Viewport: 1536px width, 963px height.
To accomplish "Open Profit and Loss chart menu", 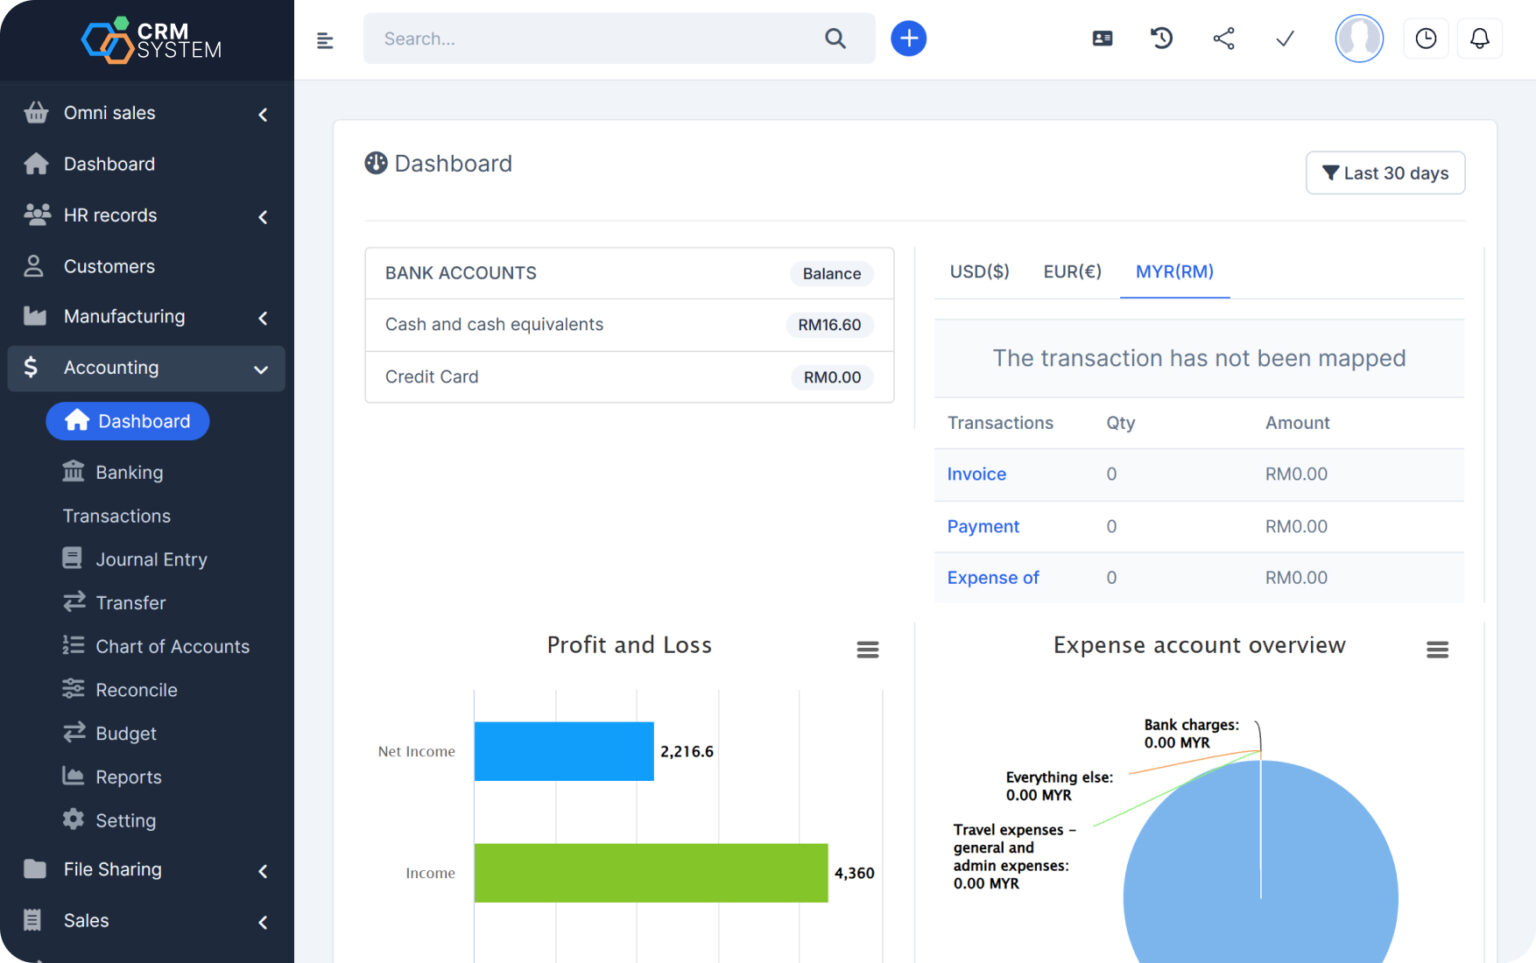I will [867, 650].
